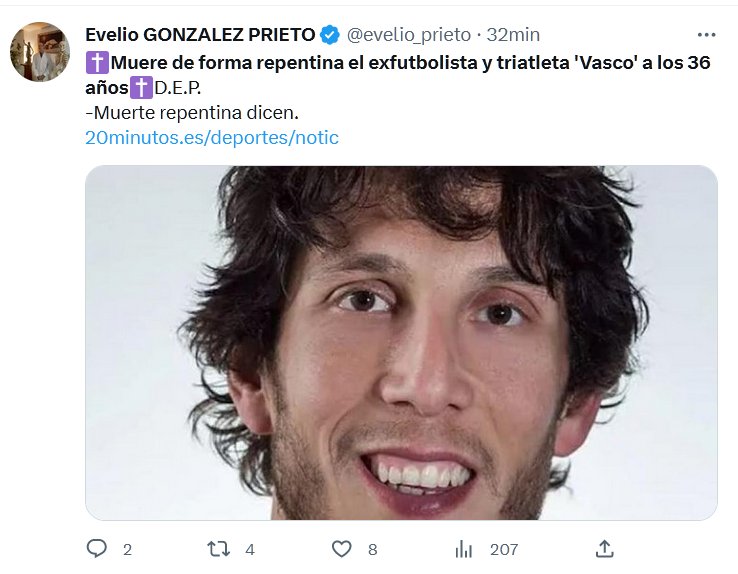This screenshot has width=738, height=574.
Task: Click the 'Muerte repentina dicen.' tweet text
Action: click(x=192, y=113)
